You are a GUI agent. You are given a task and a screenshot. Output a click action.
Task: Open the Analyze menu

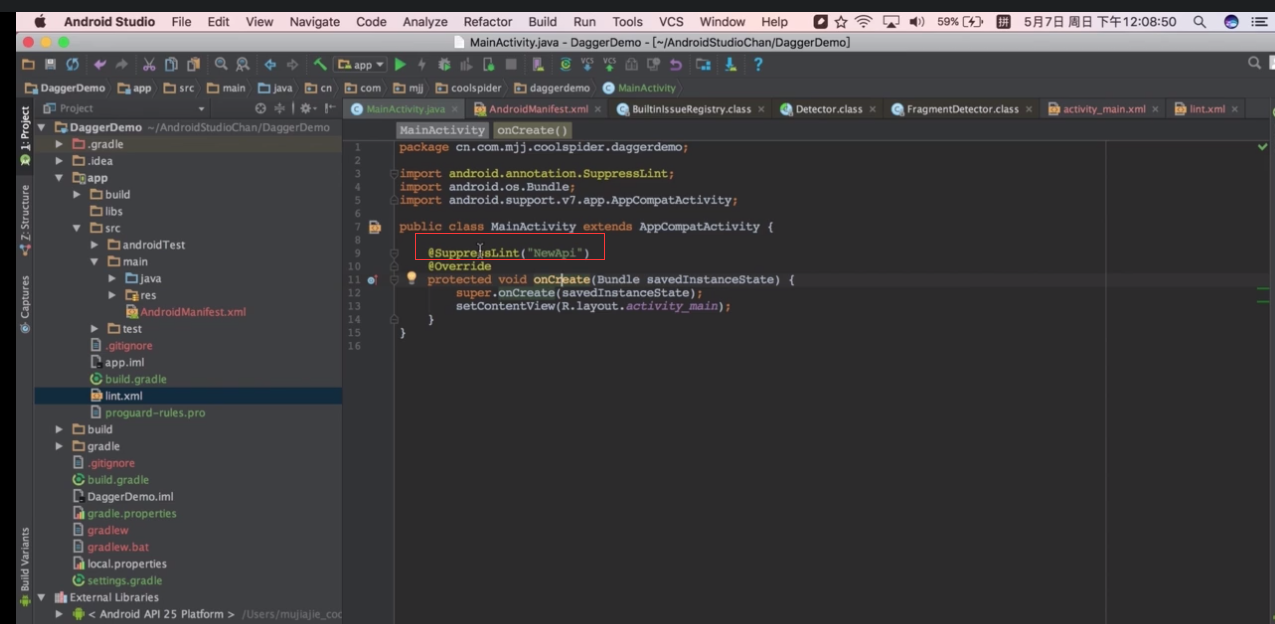[425, 21]
